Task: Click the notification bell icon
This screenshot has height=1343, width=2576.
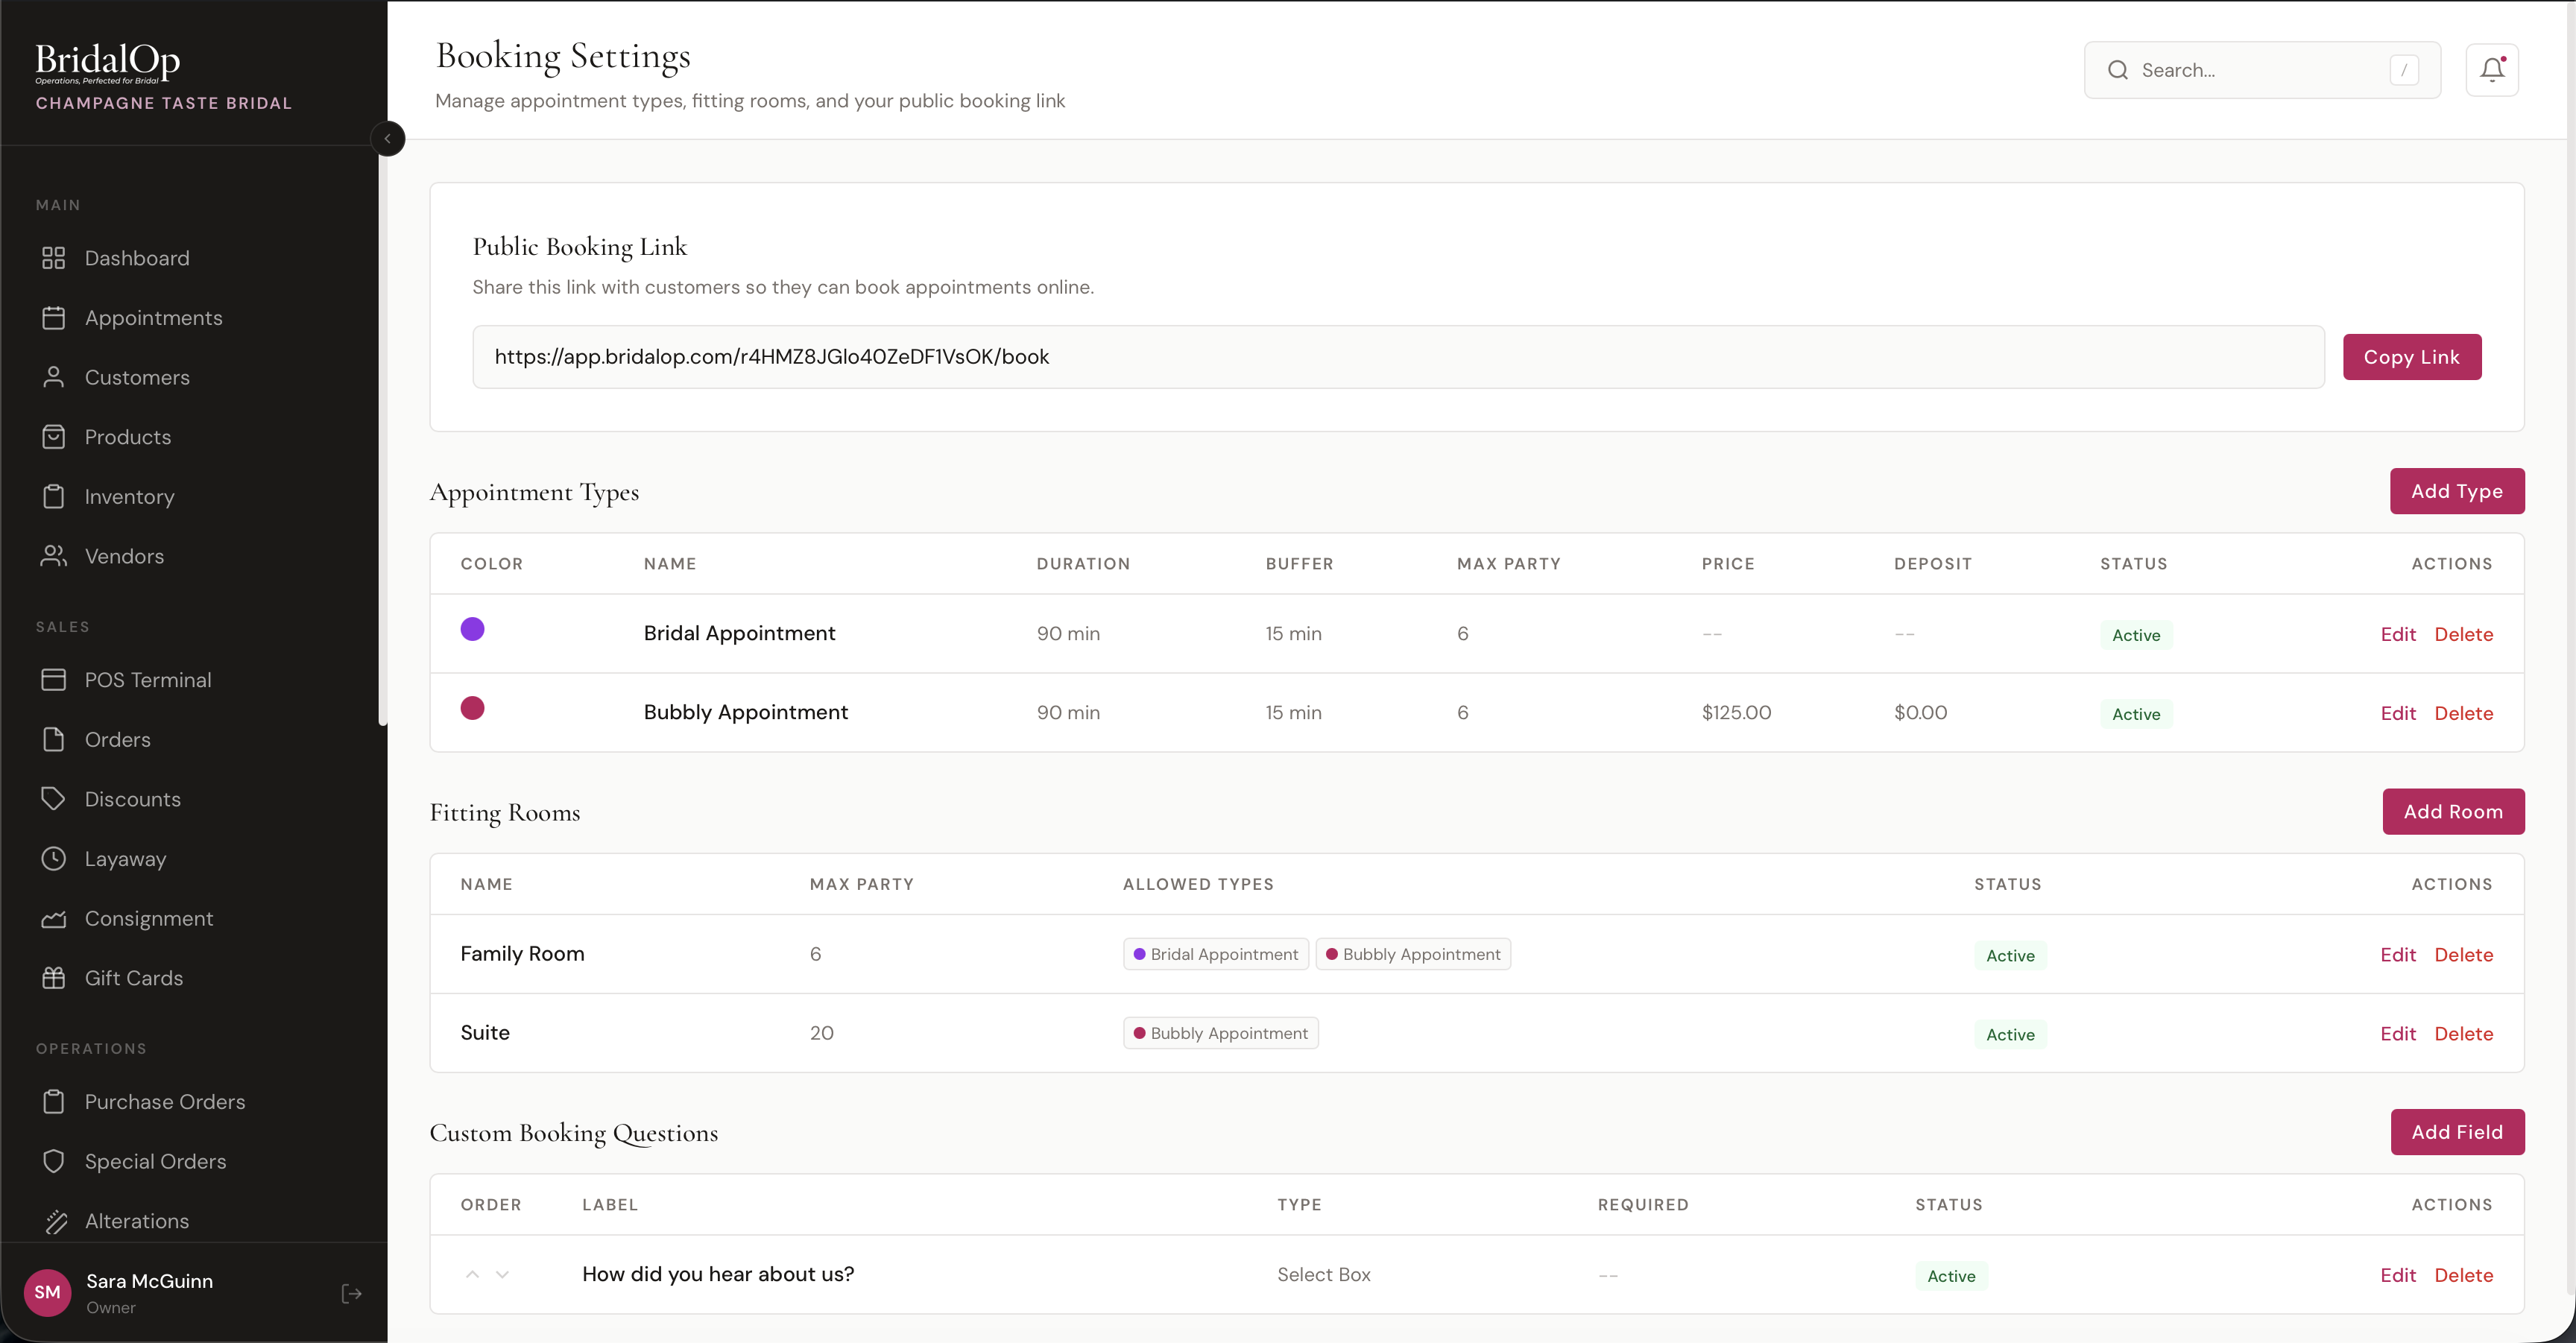Action: tap(2492, 69)
